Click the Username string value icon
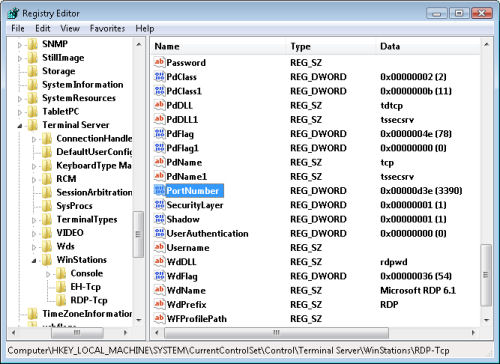The image size is (500, 364). [159, 247]
